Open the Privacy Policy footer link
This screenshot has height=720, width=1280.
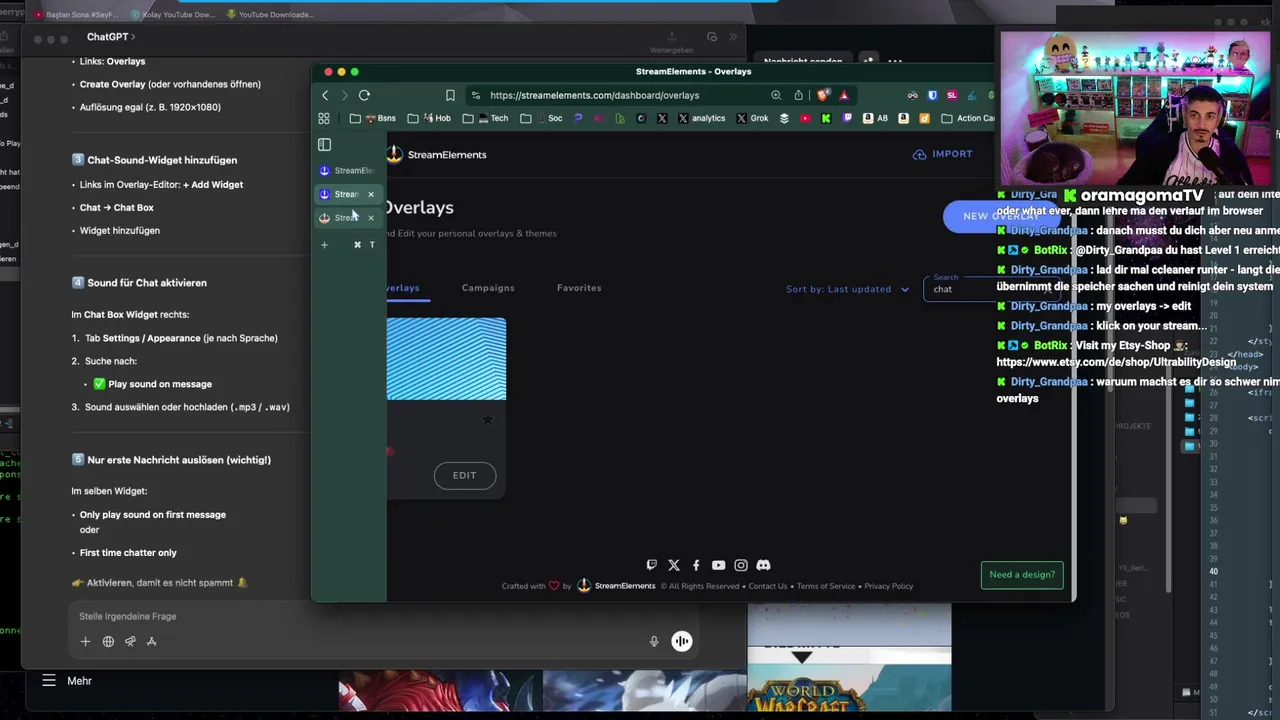[x=889, y=586]
